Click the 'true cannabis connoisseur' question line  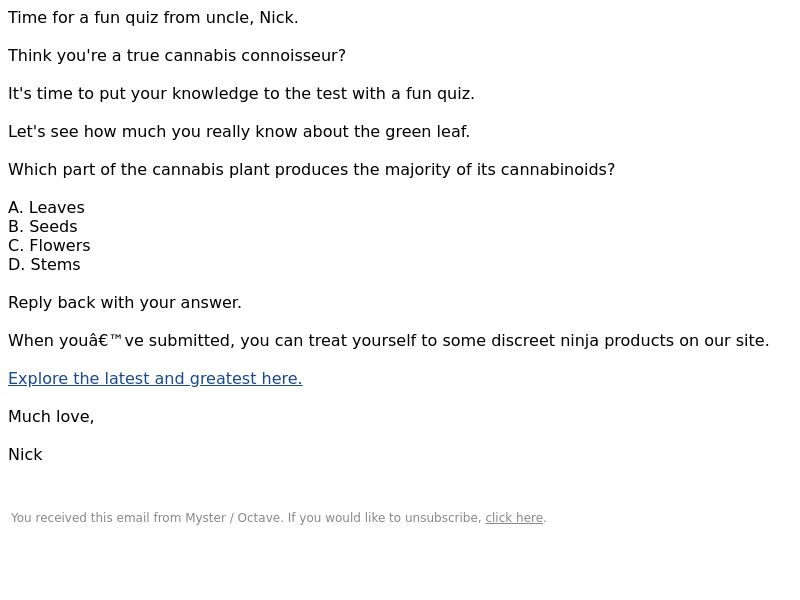coord(177,56)
